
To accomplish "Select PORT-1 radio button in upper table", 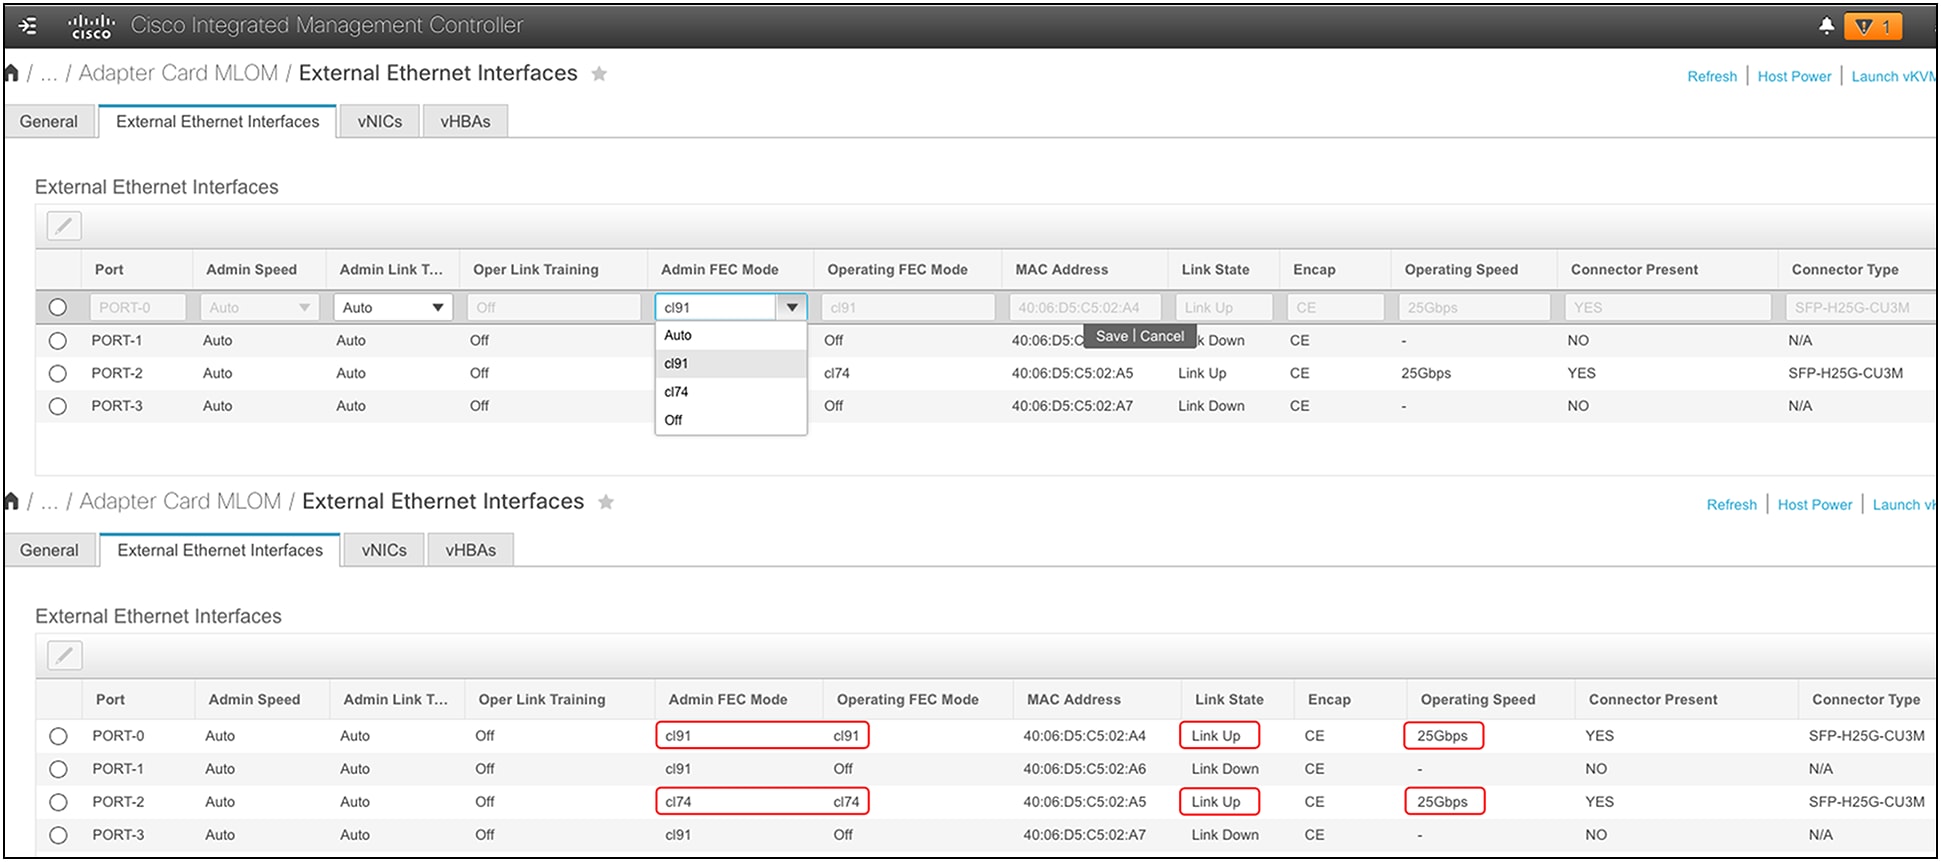I will point(58,341).
